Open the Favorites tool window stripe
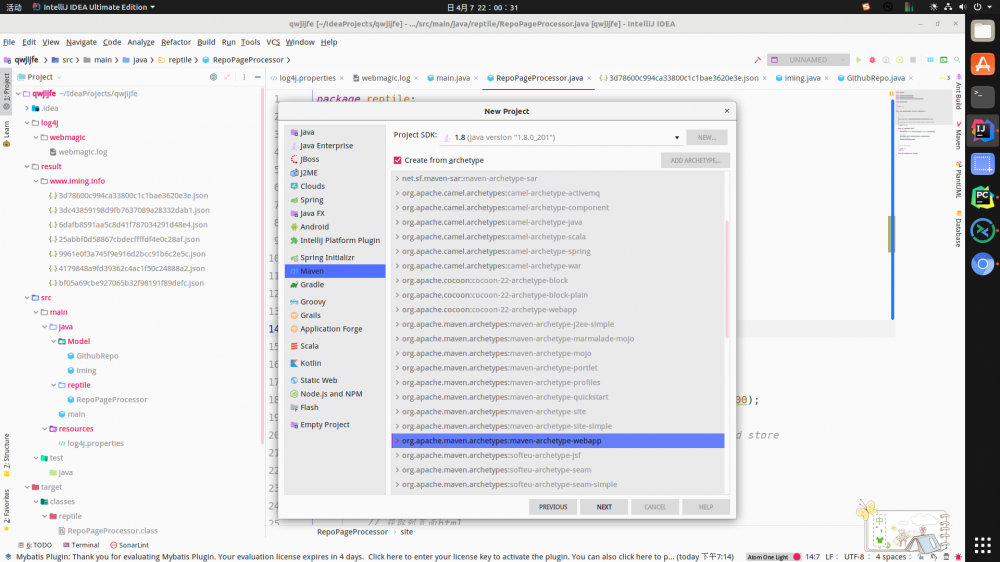The height and width of the screenshot is (562, 1000). click(6, 510)
